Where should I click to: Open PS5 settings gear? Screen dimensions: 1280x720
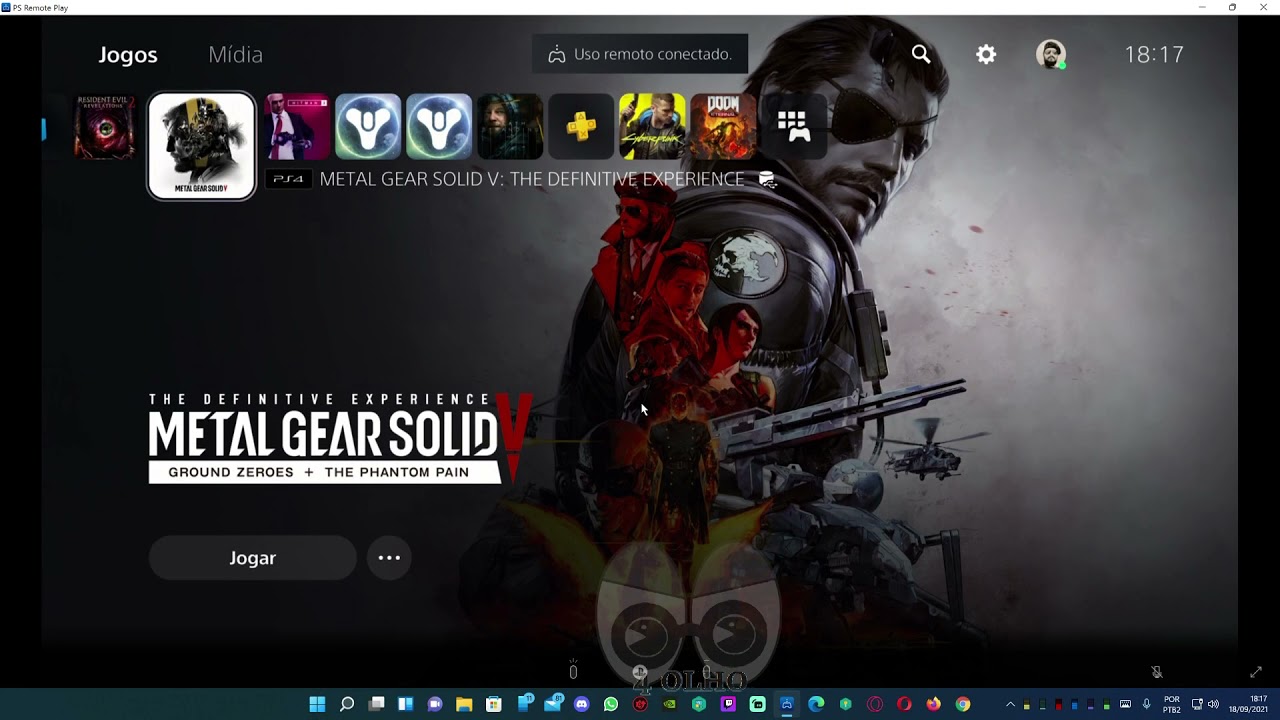(x=986, y=55)
